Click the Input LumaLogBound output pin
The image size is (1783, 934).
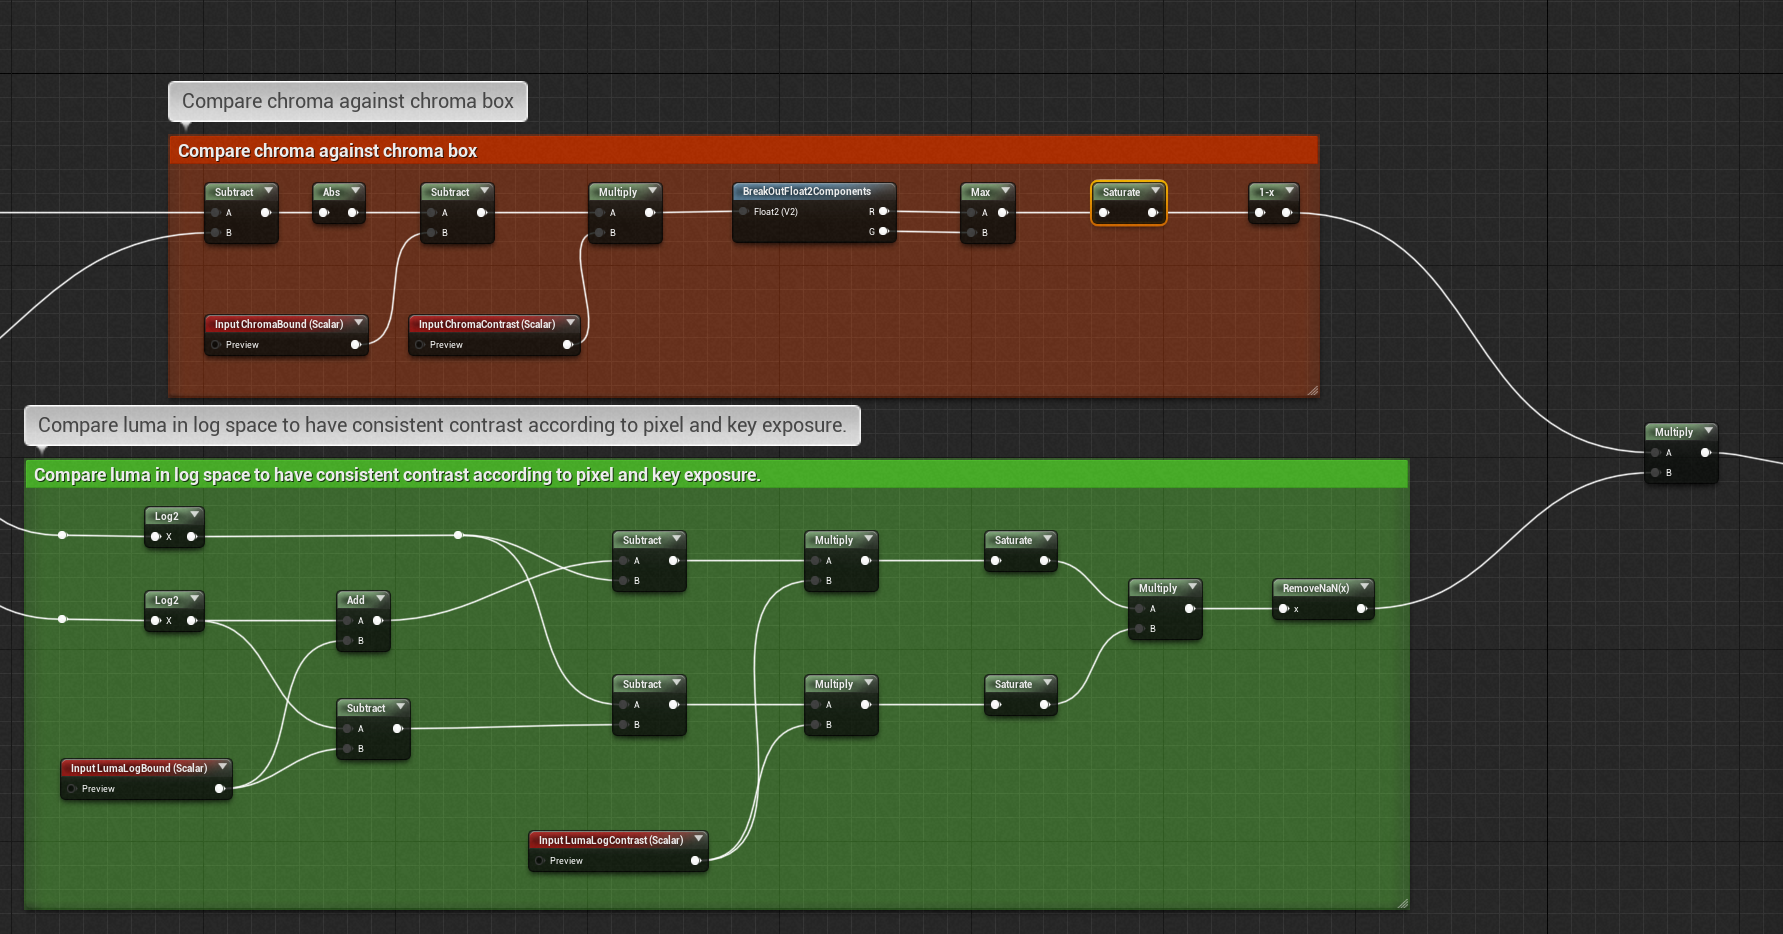point(220,789)
